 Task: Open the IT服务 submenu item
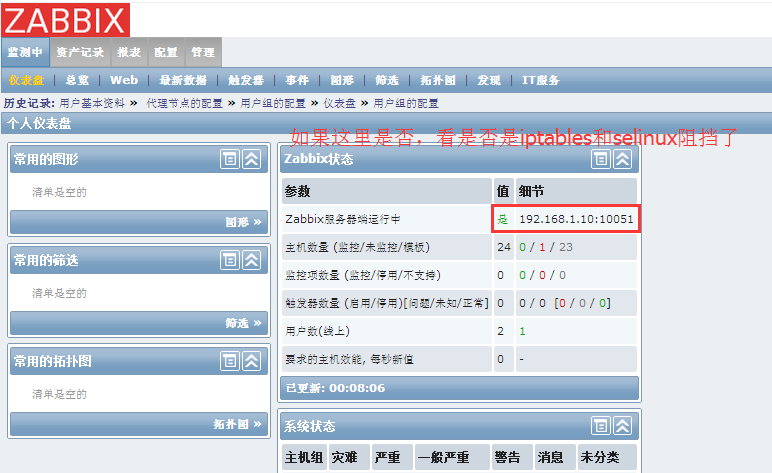(x=541, y=80)
